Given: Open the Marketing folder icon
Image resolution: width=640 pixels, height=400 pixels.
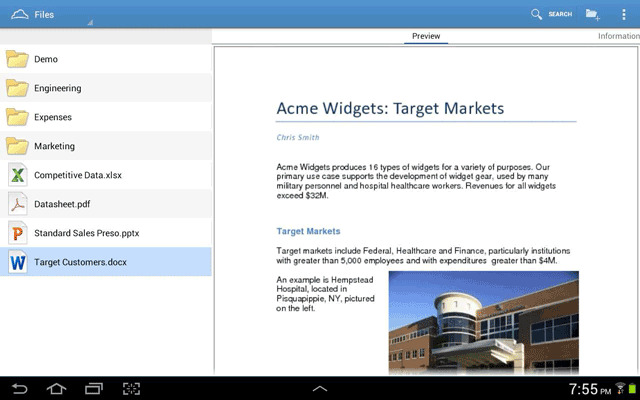Looking at the screenshot, I should tap(17, 146).
